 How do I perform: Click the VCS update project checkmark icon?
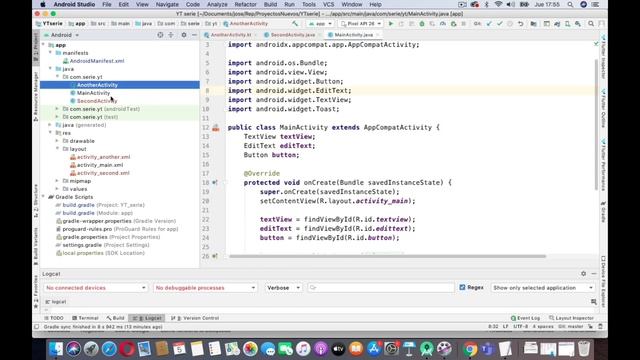tap(489, 24)
